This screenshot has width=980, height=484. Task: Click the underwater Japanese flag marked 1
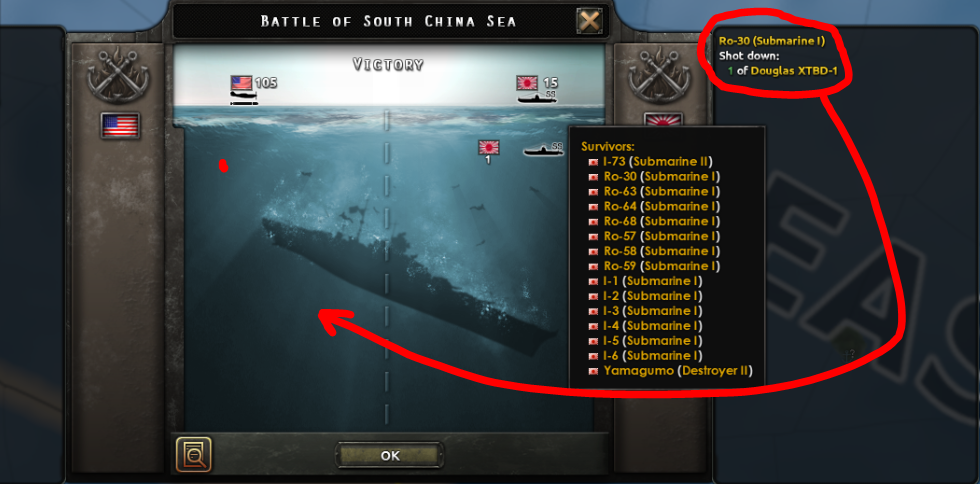(x=489, y=148)
